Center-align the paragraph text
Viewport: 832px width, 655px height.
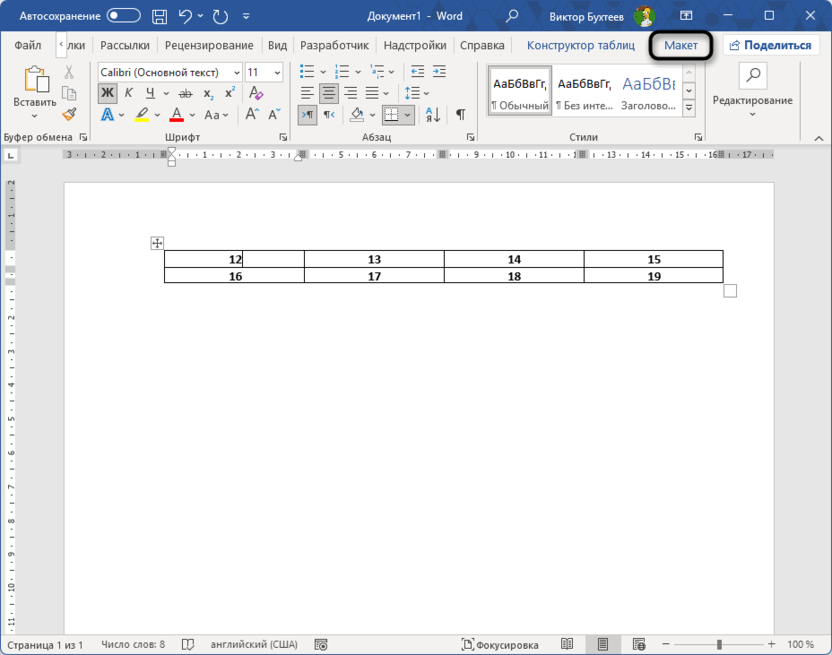[329, 93]
